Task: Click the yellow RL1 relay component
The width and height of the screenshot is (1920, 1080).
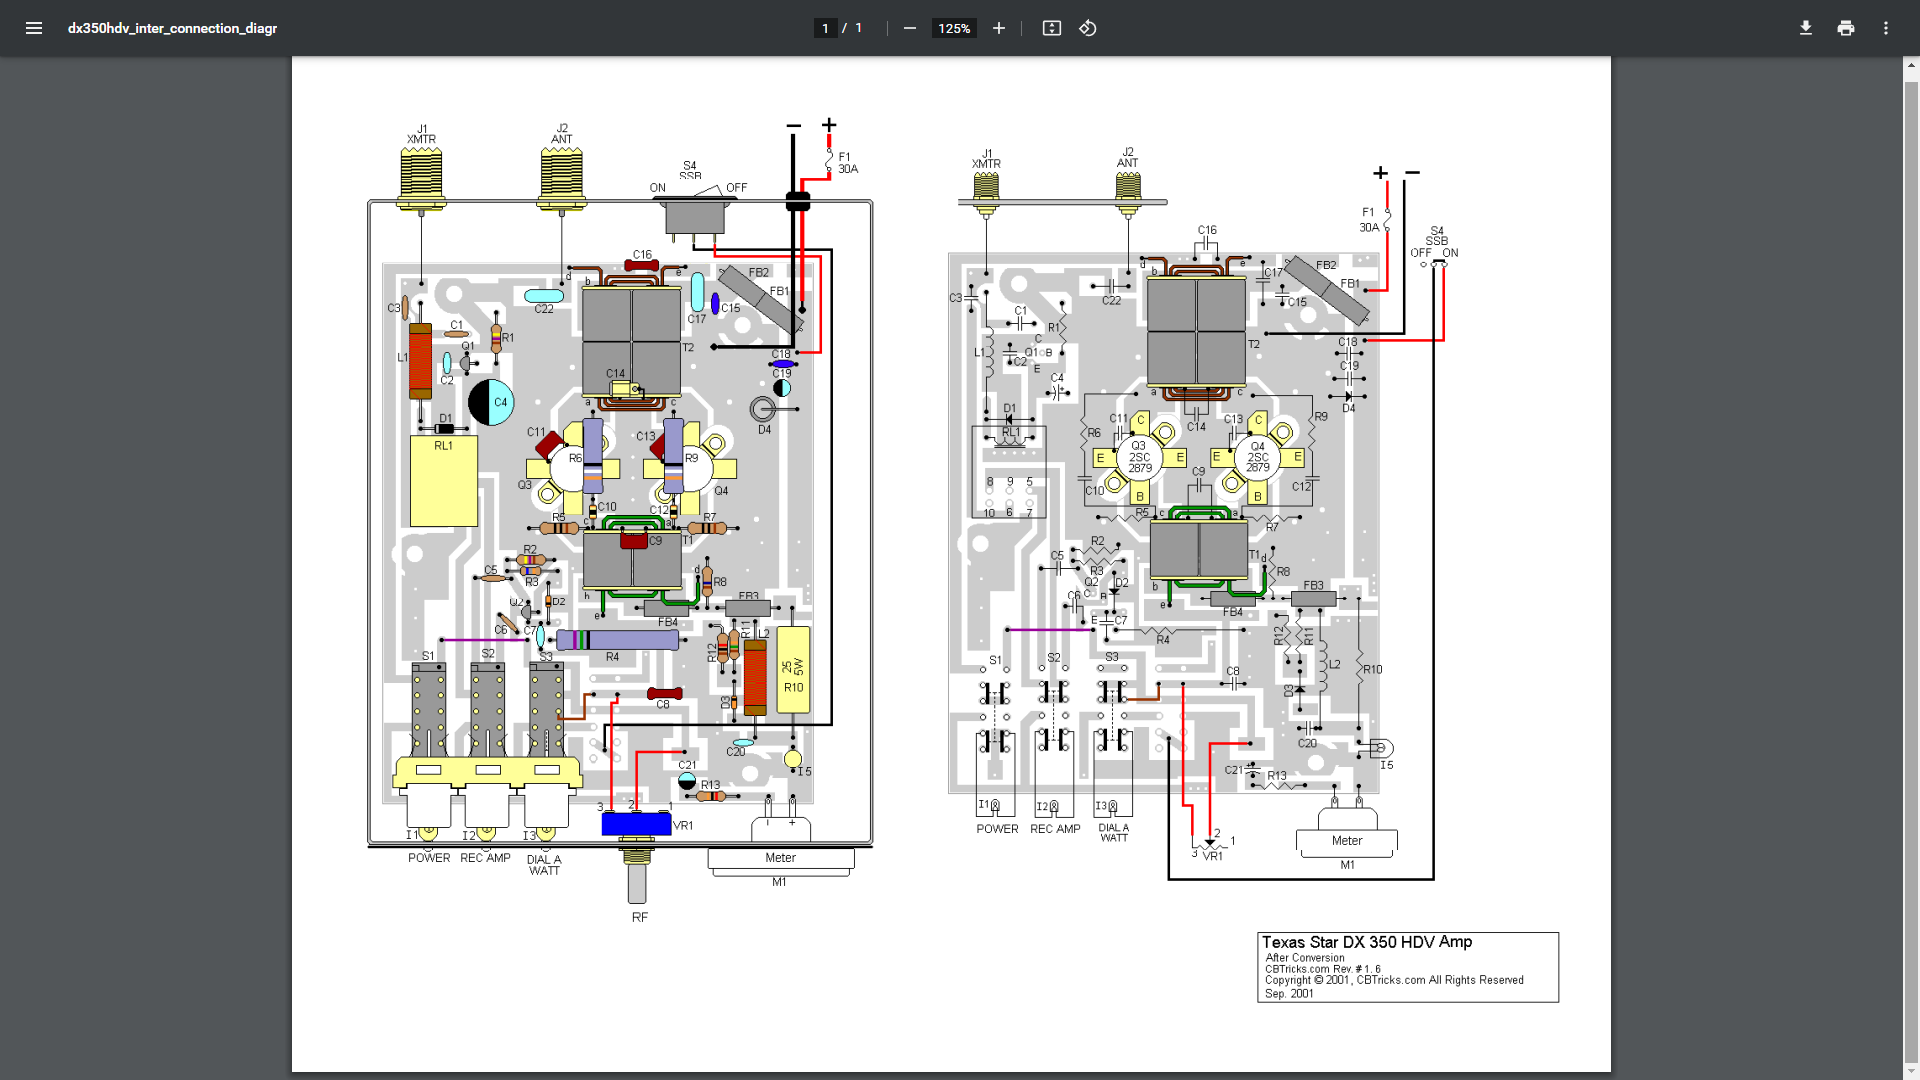Action: (443, 481)
